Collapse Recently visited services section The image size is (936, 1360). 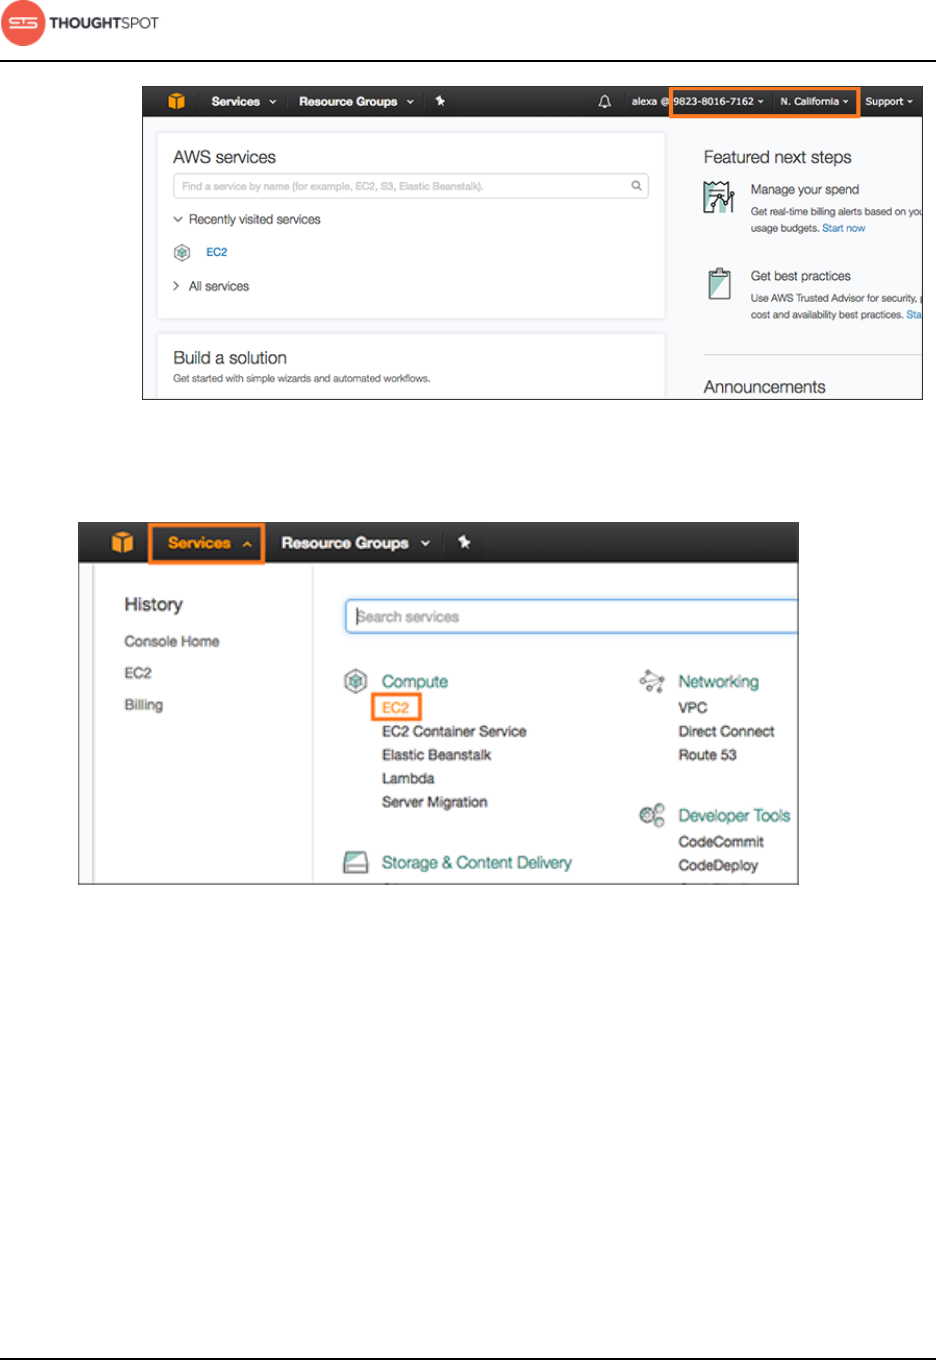point(247,219)
